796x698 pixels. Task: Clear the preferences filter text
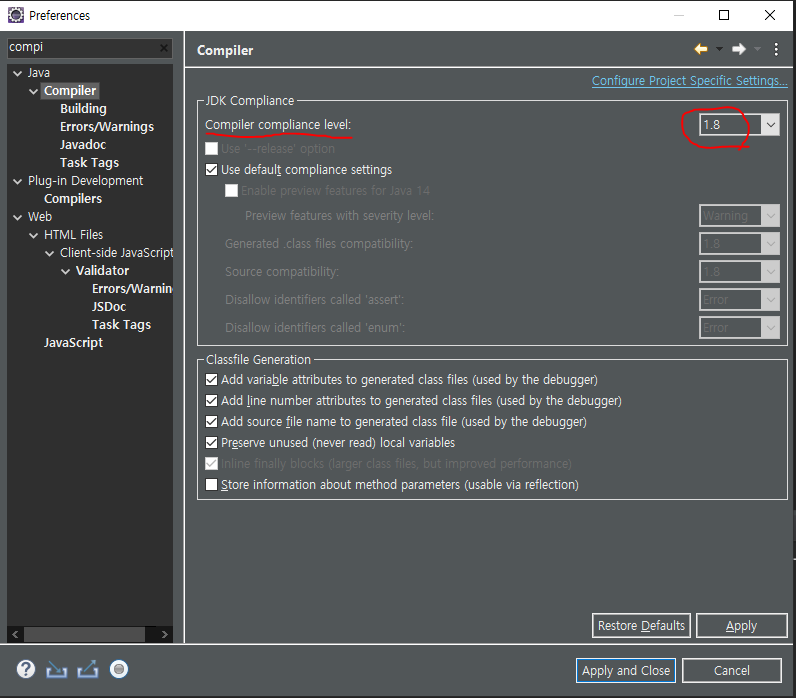tap(163, 48)
